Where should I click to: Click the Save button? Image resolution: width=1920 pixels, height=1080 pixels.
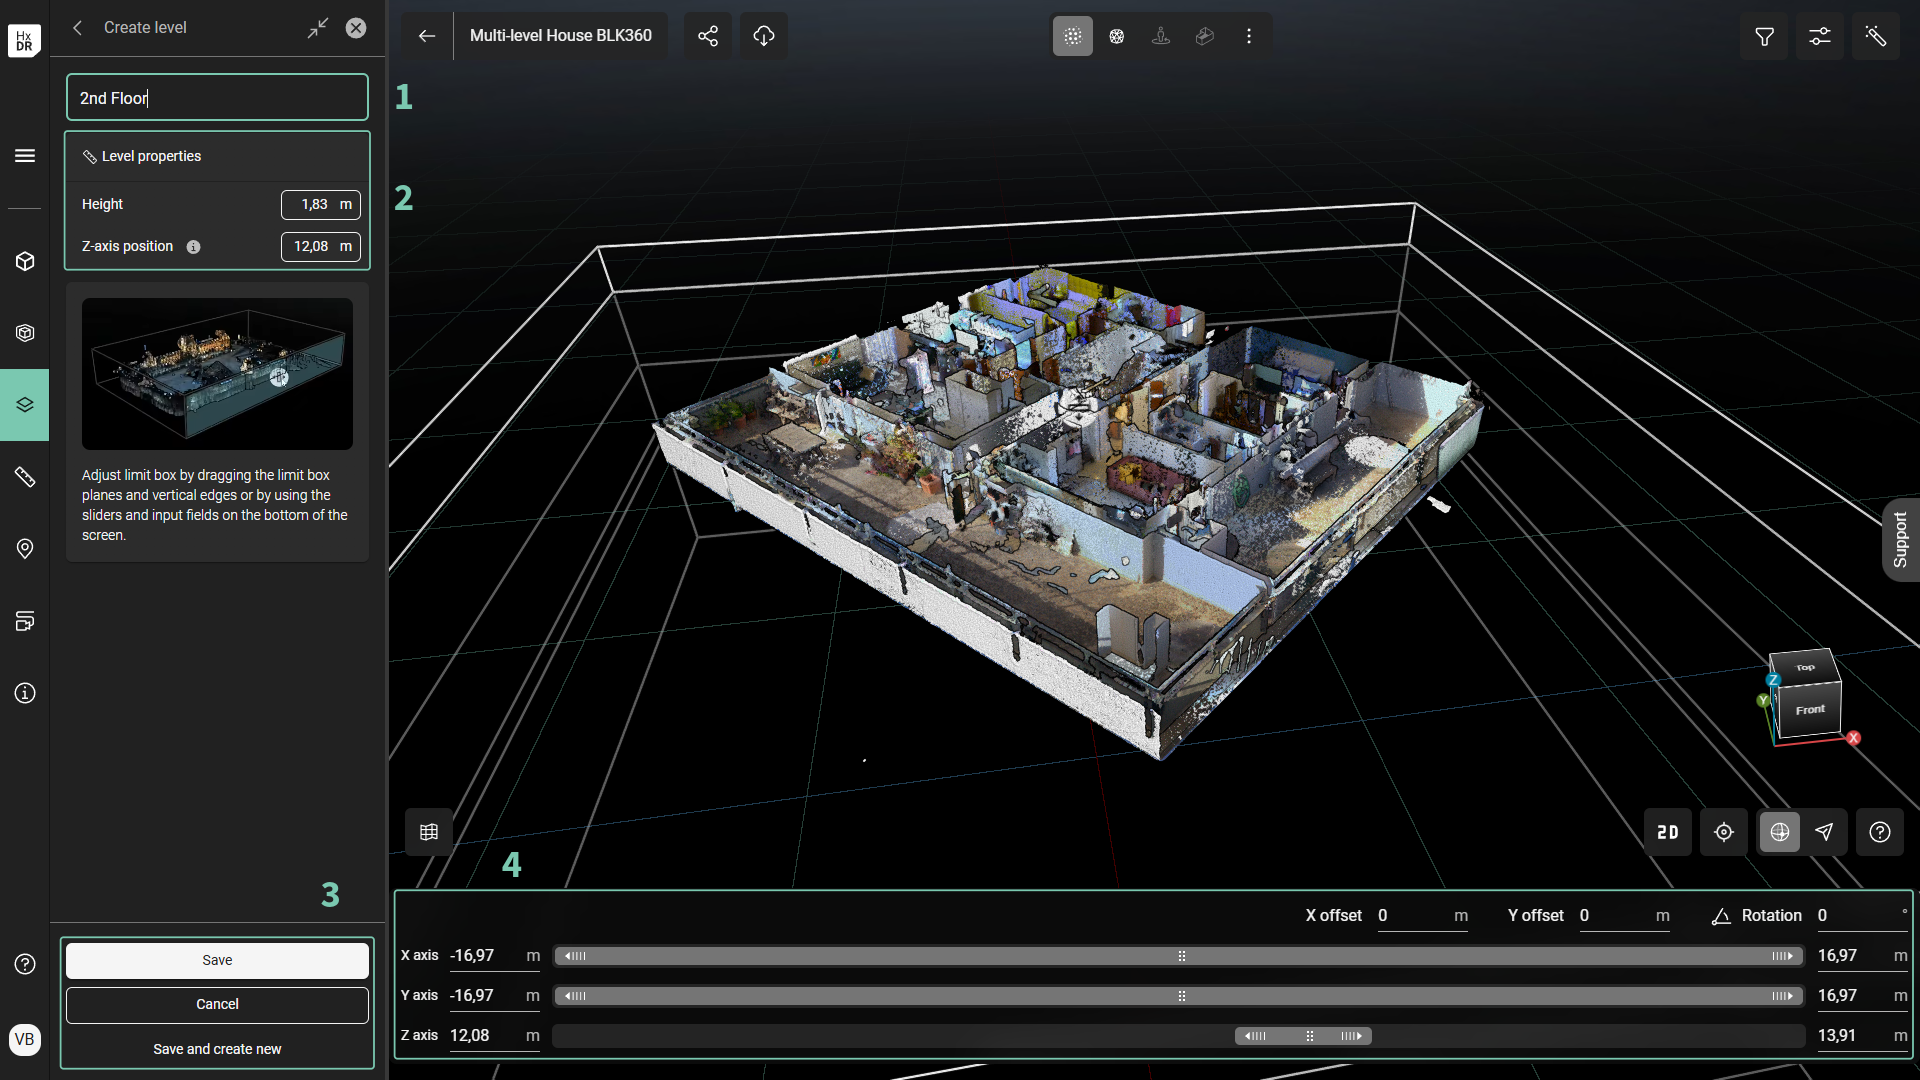pyautogui.click(x=217, y=960)
